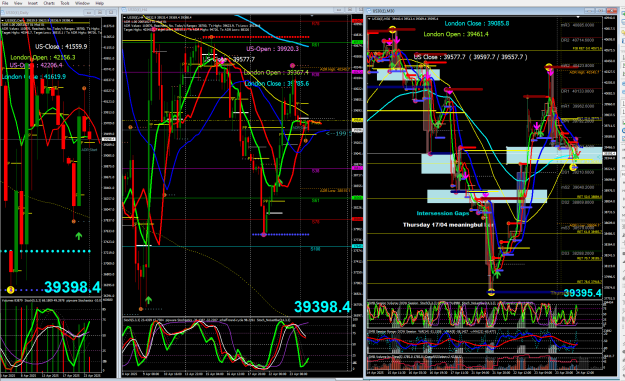Click the US30 H4 chart window icon
This screenshot has height=381, width=625.
tap(124, 10)
